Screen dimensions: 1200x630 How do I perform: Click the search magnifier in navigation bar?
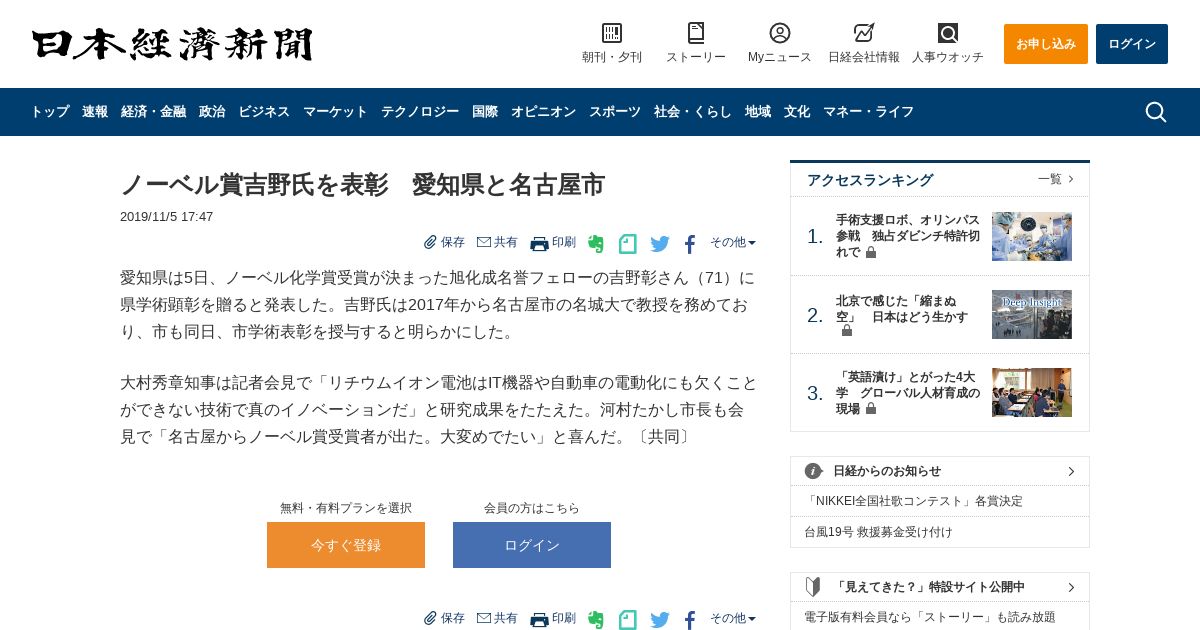click(1156, 112)
